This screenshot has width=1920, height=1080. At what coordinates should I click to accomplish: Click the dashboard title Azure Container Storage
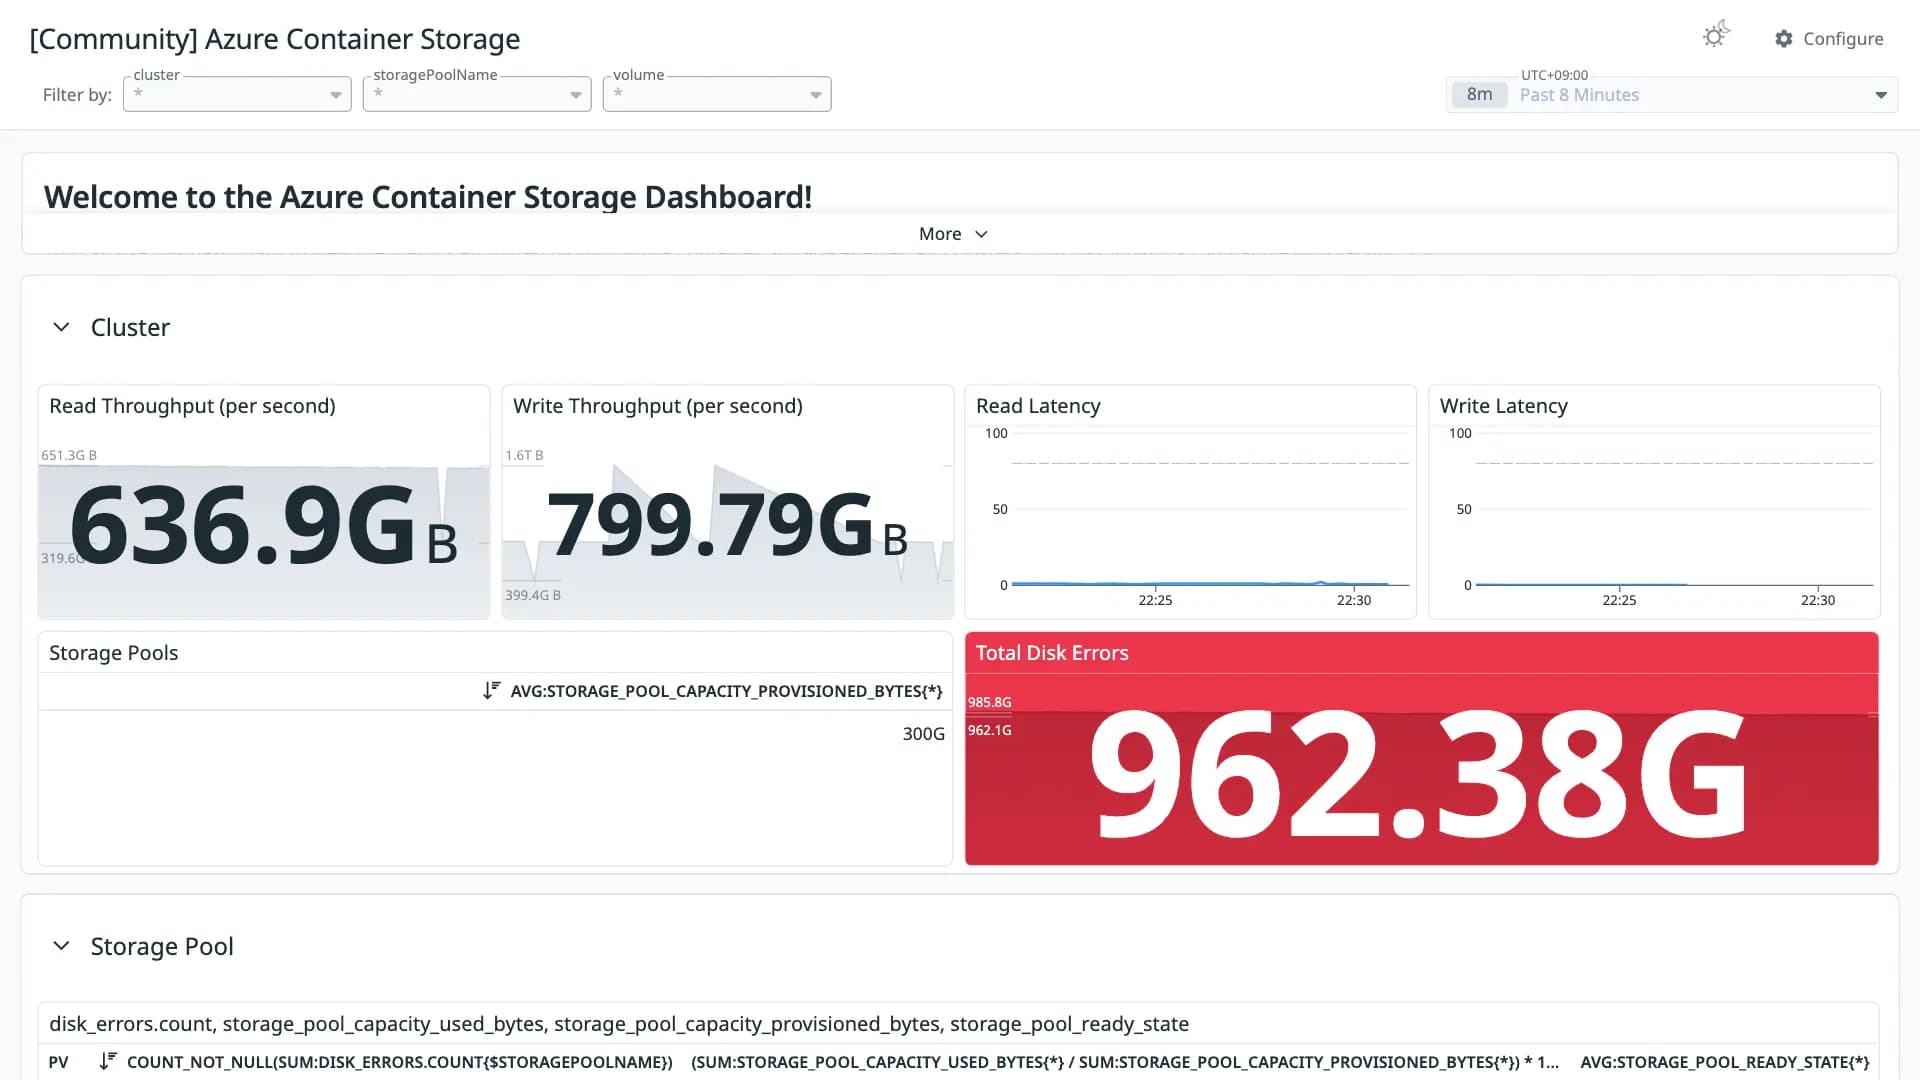tap(275, 39)
